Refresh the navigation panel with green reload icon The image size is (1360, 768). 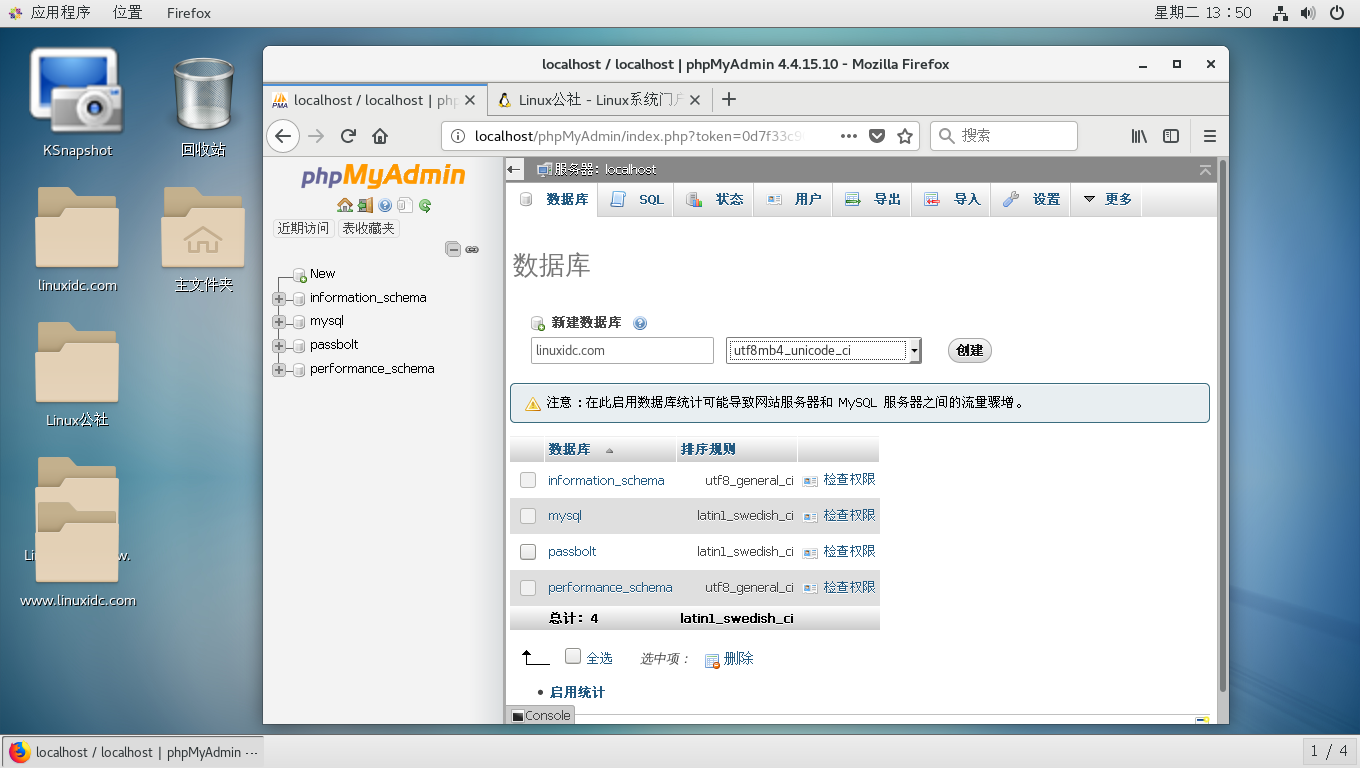tap(424, 205)
